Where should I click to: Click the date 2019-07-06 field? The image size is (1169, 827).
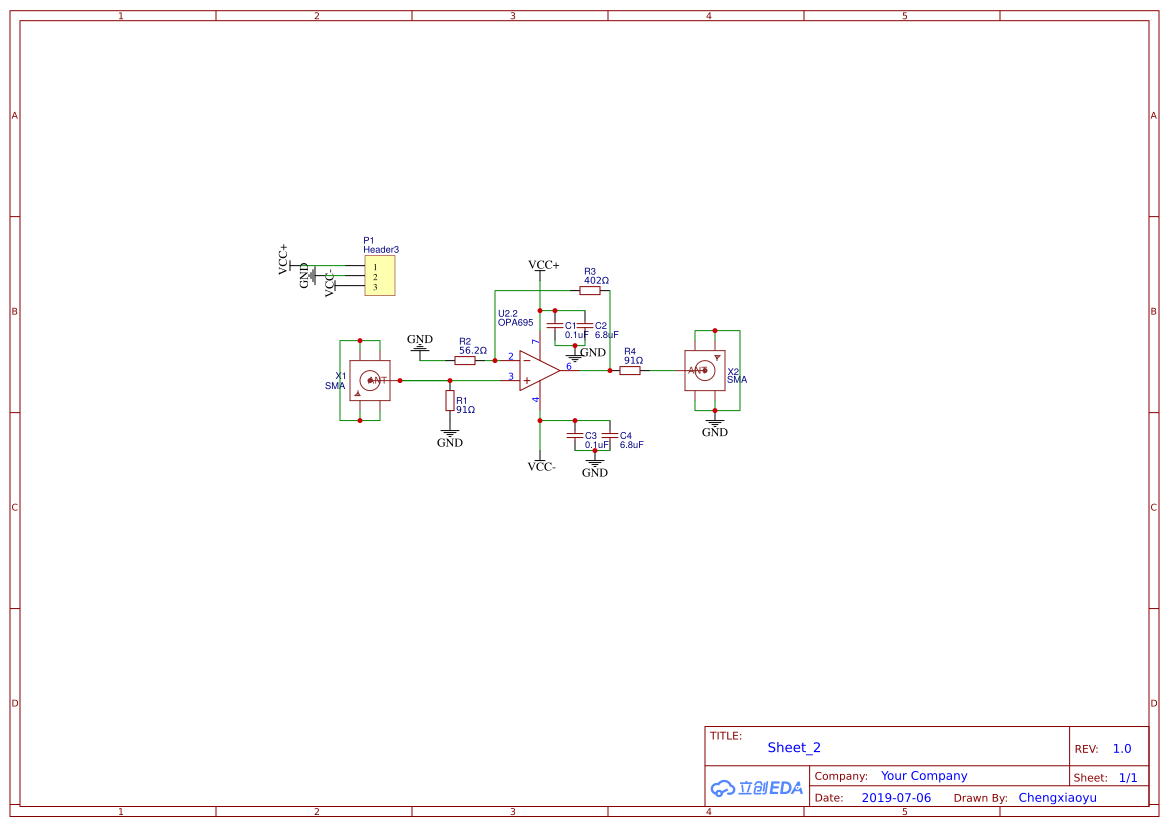(896, 798)
